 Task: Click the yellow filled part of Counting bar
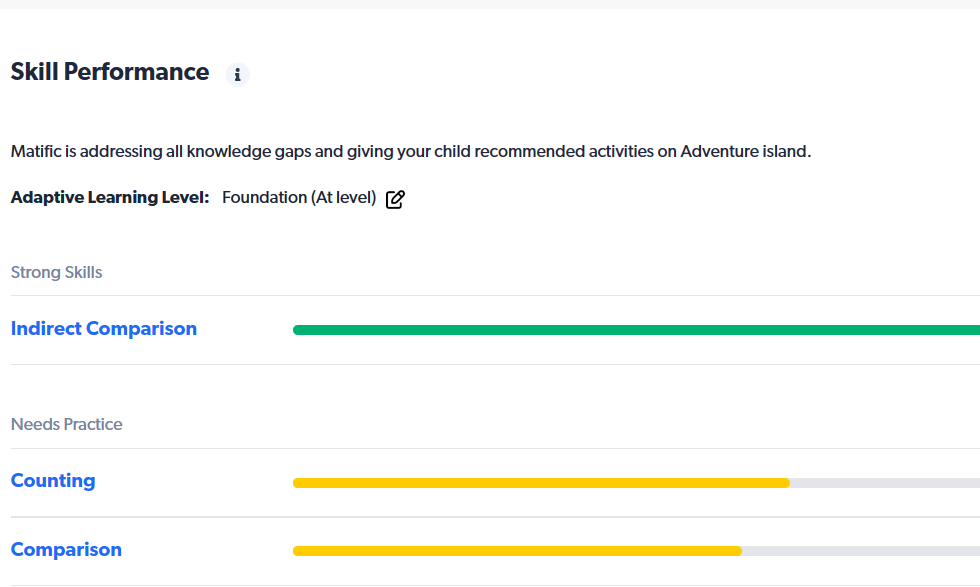tap(540, 483)
